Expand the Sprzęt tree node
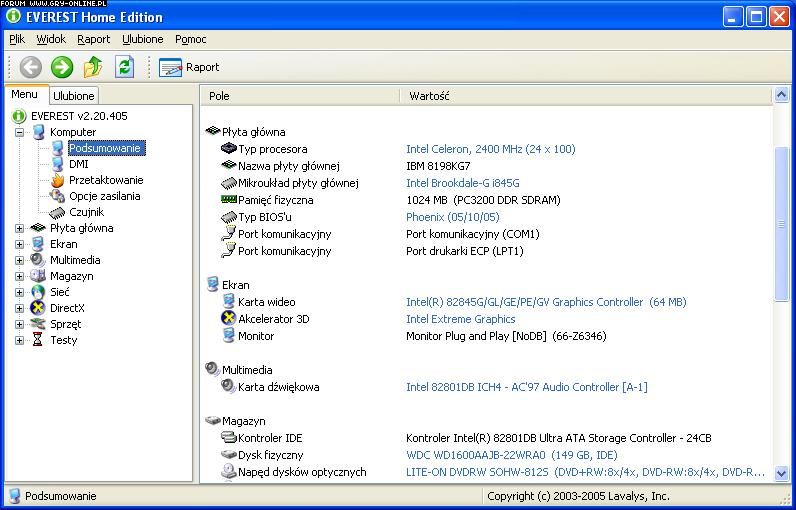 click(x=19, y=324)
